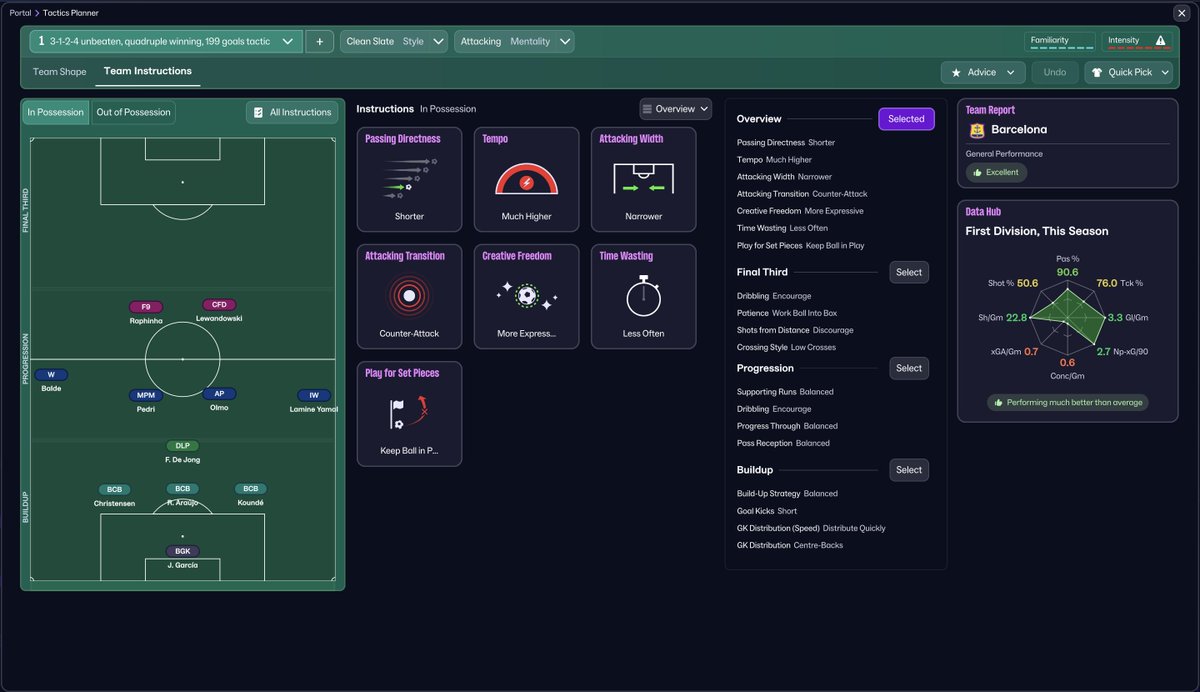This screenshot has width=1200, height=692.
Task: Click the Supporting Runs Balanced row
Action: coord(785,392)
